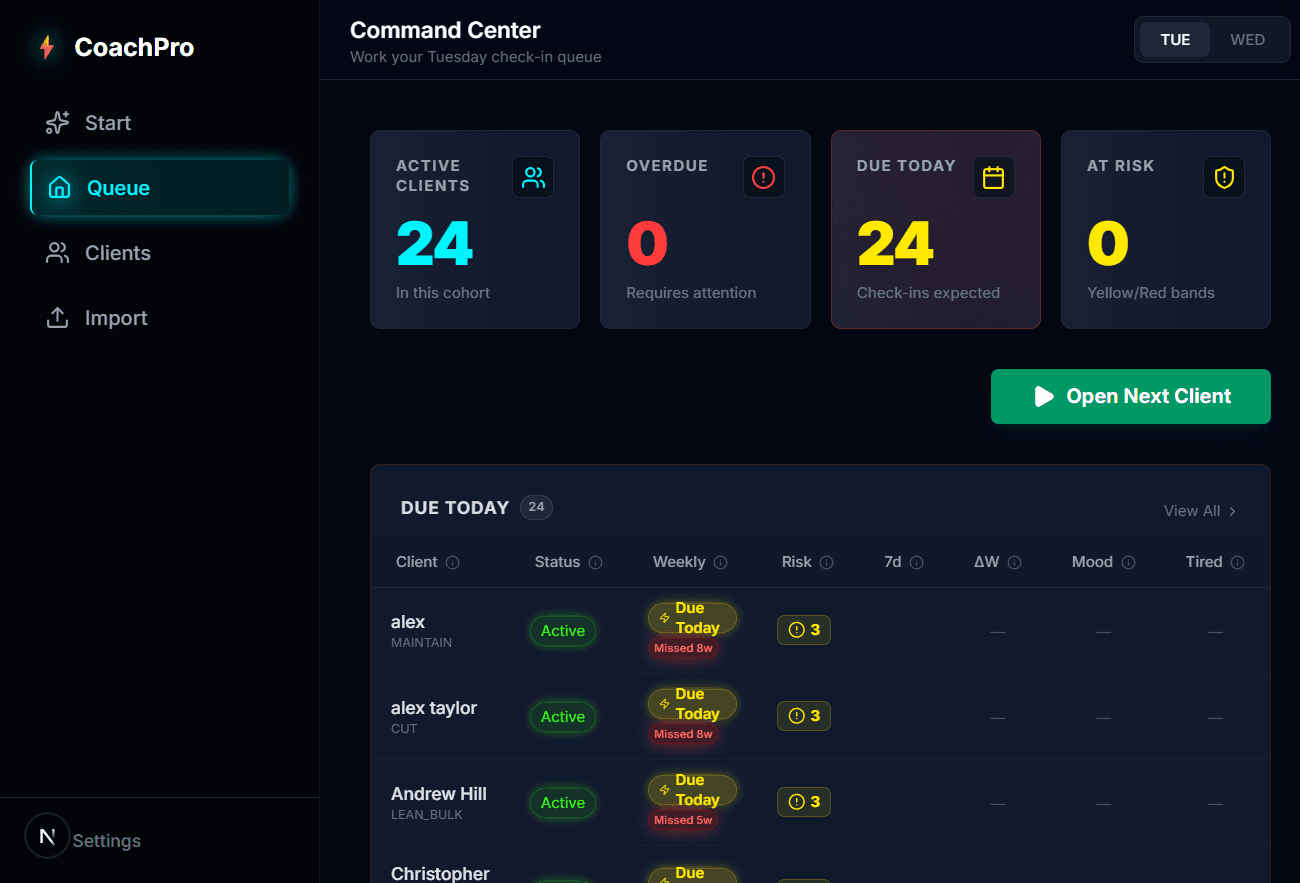Select the Due Today stat card
Image resolution: width=1300 pixels, height=883 pixels.
coord(936,229)
